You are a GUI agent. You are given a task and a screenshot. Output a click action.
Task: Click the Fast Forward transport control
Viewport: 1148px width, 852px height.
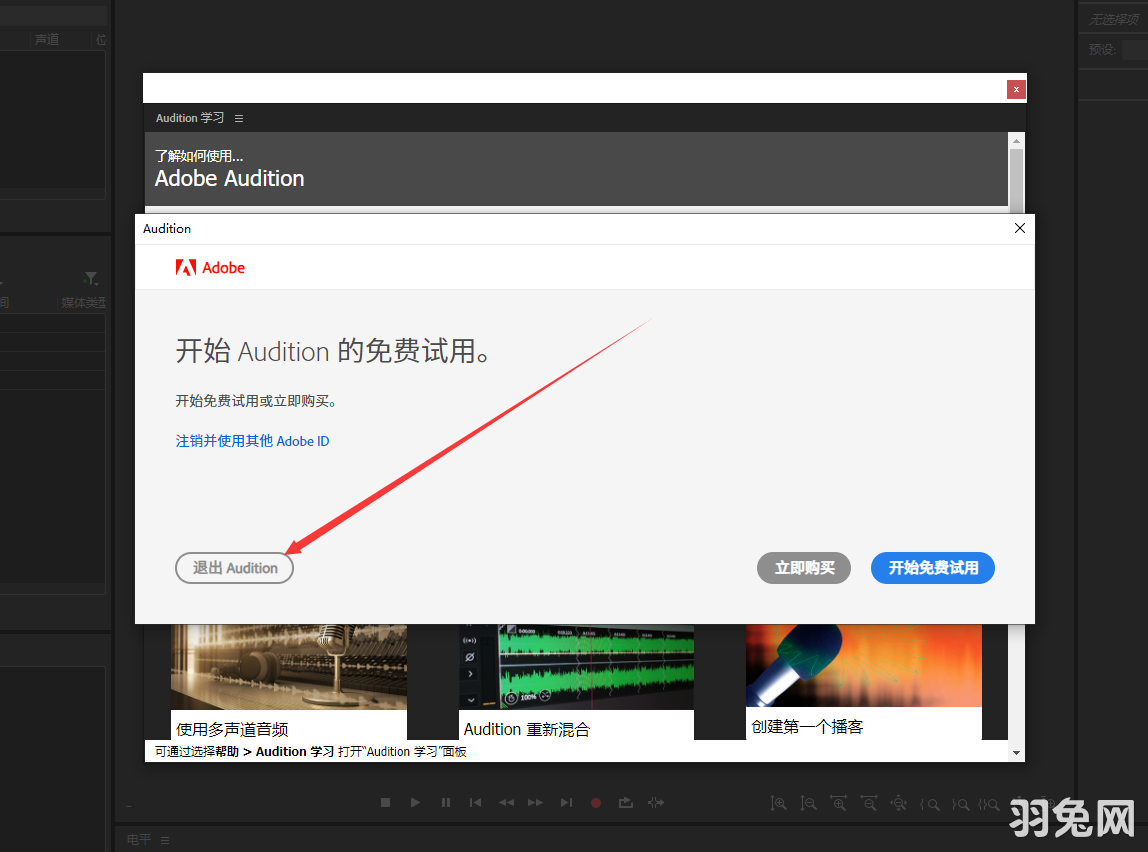click(x=535, y=802)
